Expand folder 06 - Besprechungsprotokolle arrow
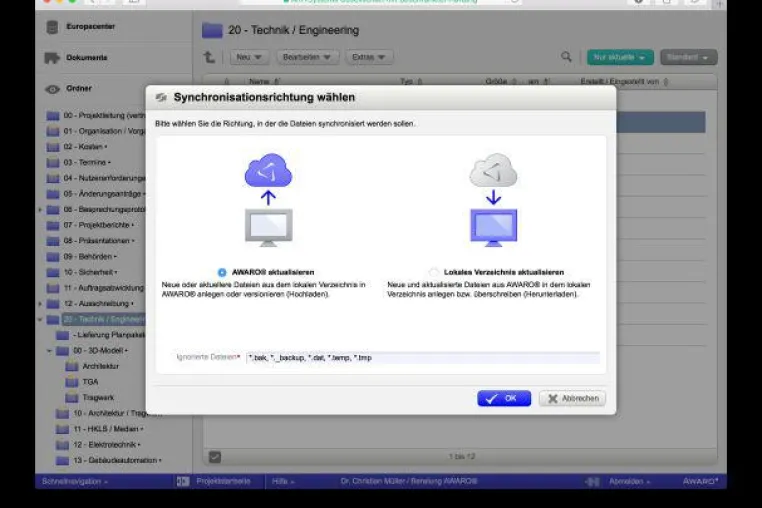 click(40, 210)
